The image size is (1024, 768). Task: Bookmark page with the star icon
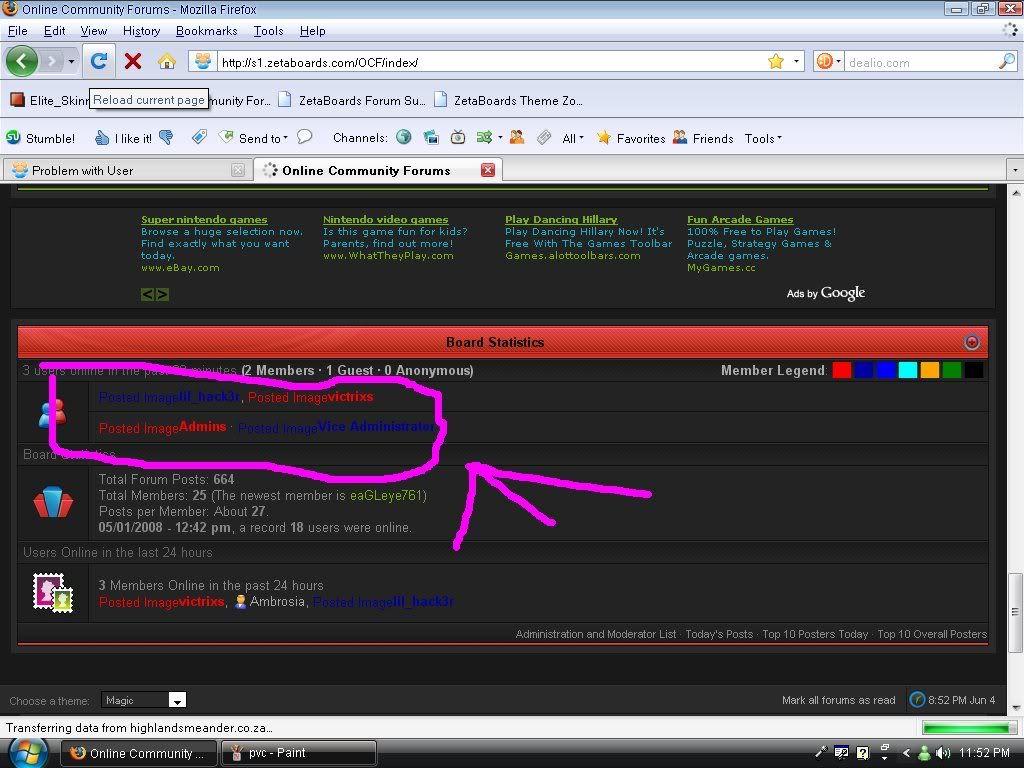coord(775,62)
